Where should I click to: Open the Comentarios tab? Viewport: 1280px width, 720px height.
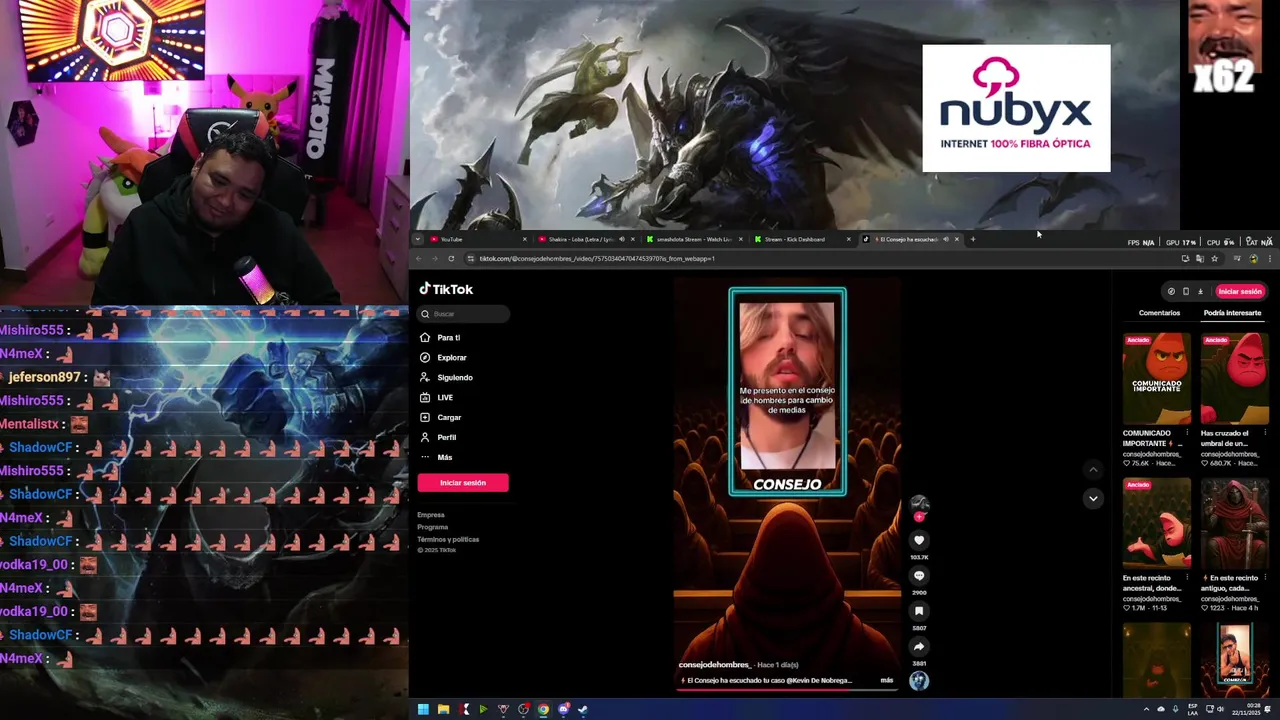pos(1159,313)
